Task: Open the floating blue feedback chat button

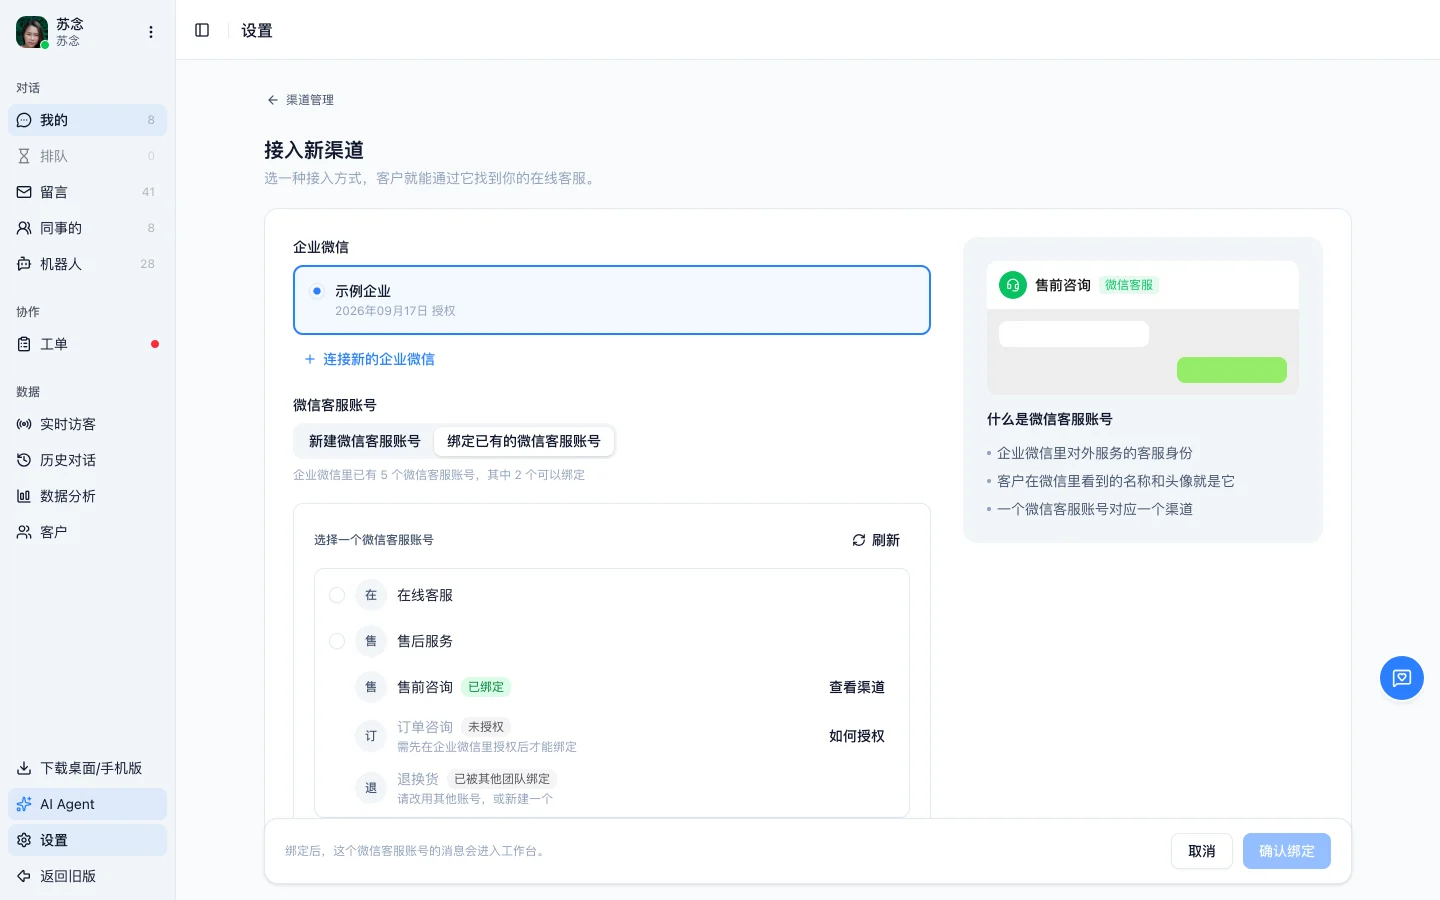Action: click(x=1402, y=678)
